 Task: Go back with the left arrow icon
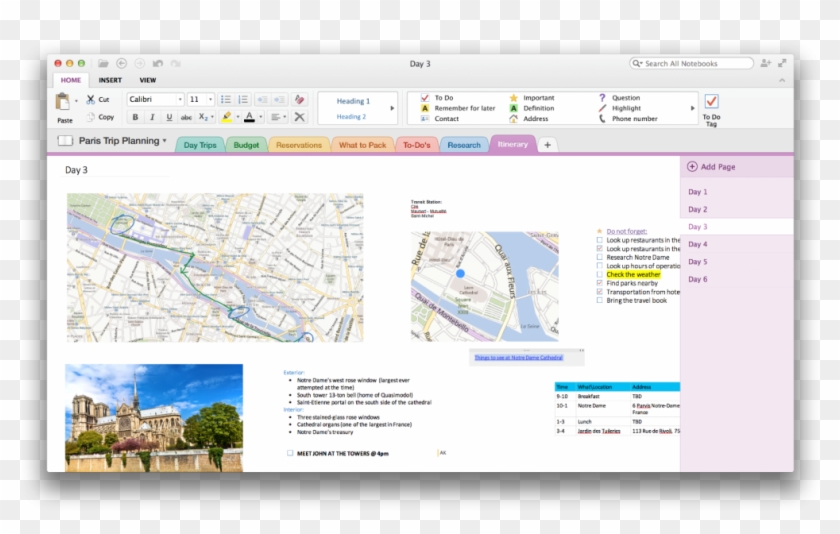[x=122, y=64]
